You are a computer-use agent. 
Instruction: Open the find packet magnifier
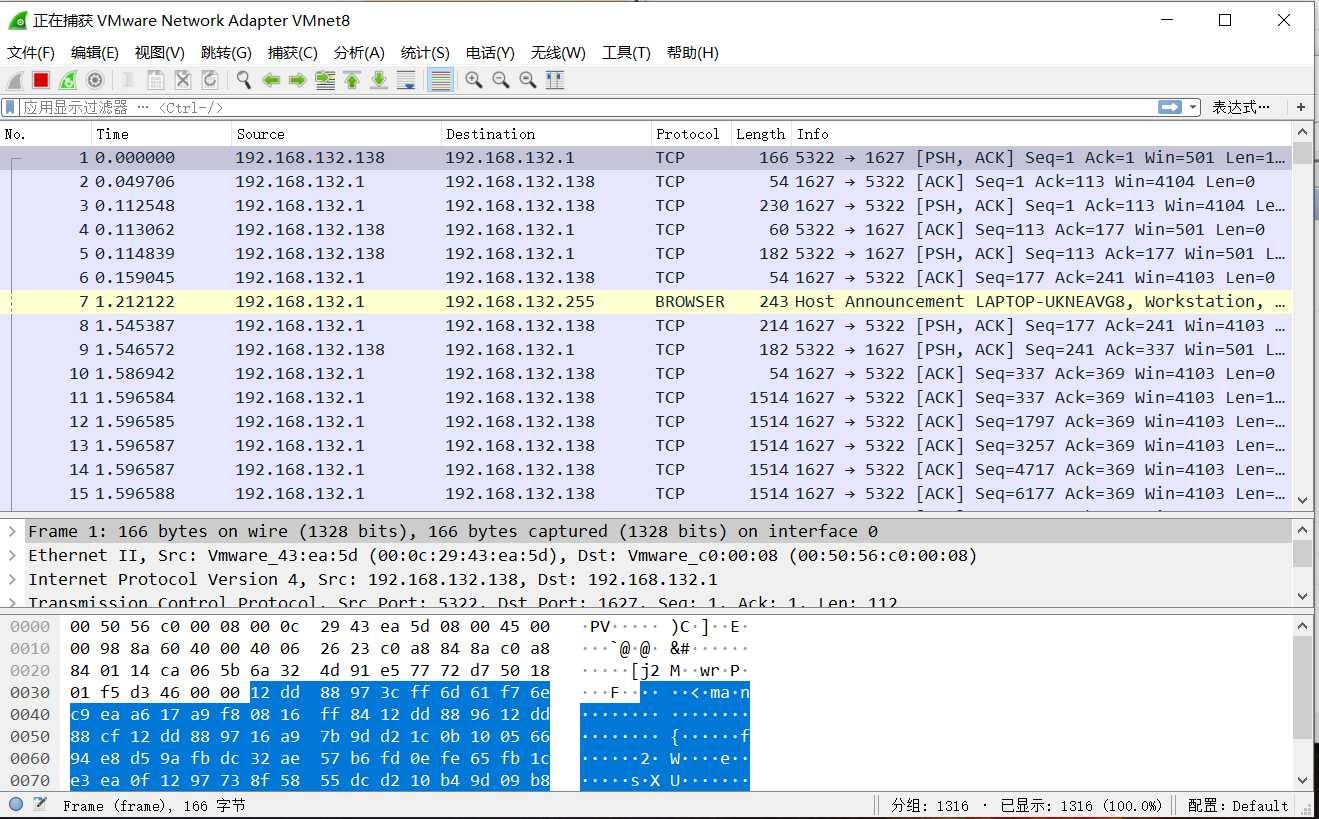(244, 81)
